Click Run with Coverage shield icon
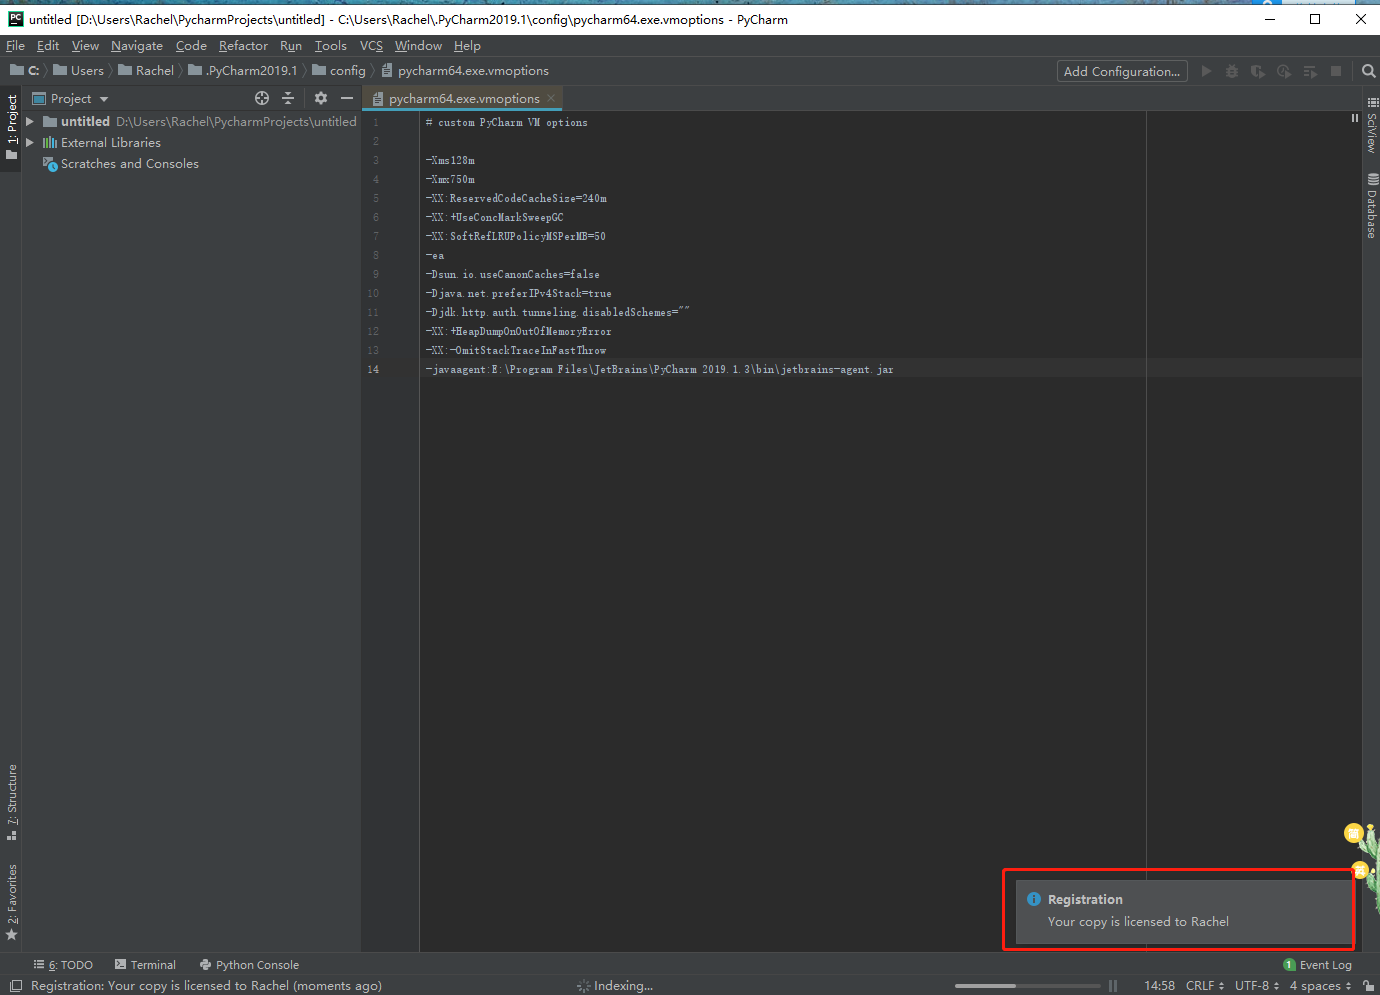 click(x=1258, y=71)
